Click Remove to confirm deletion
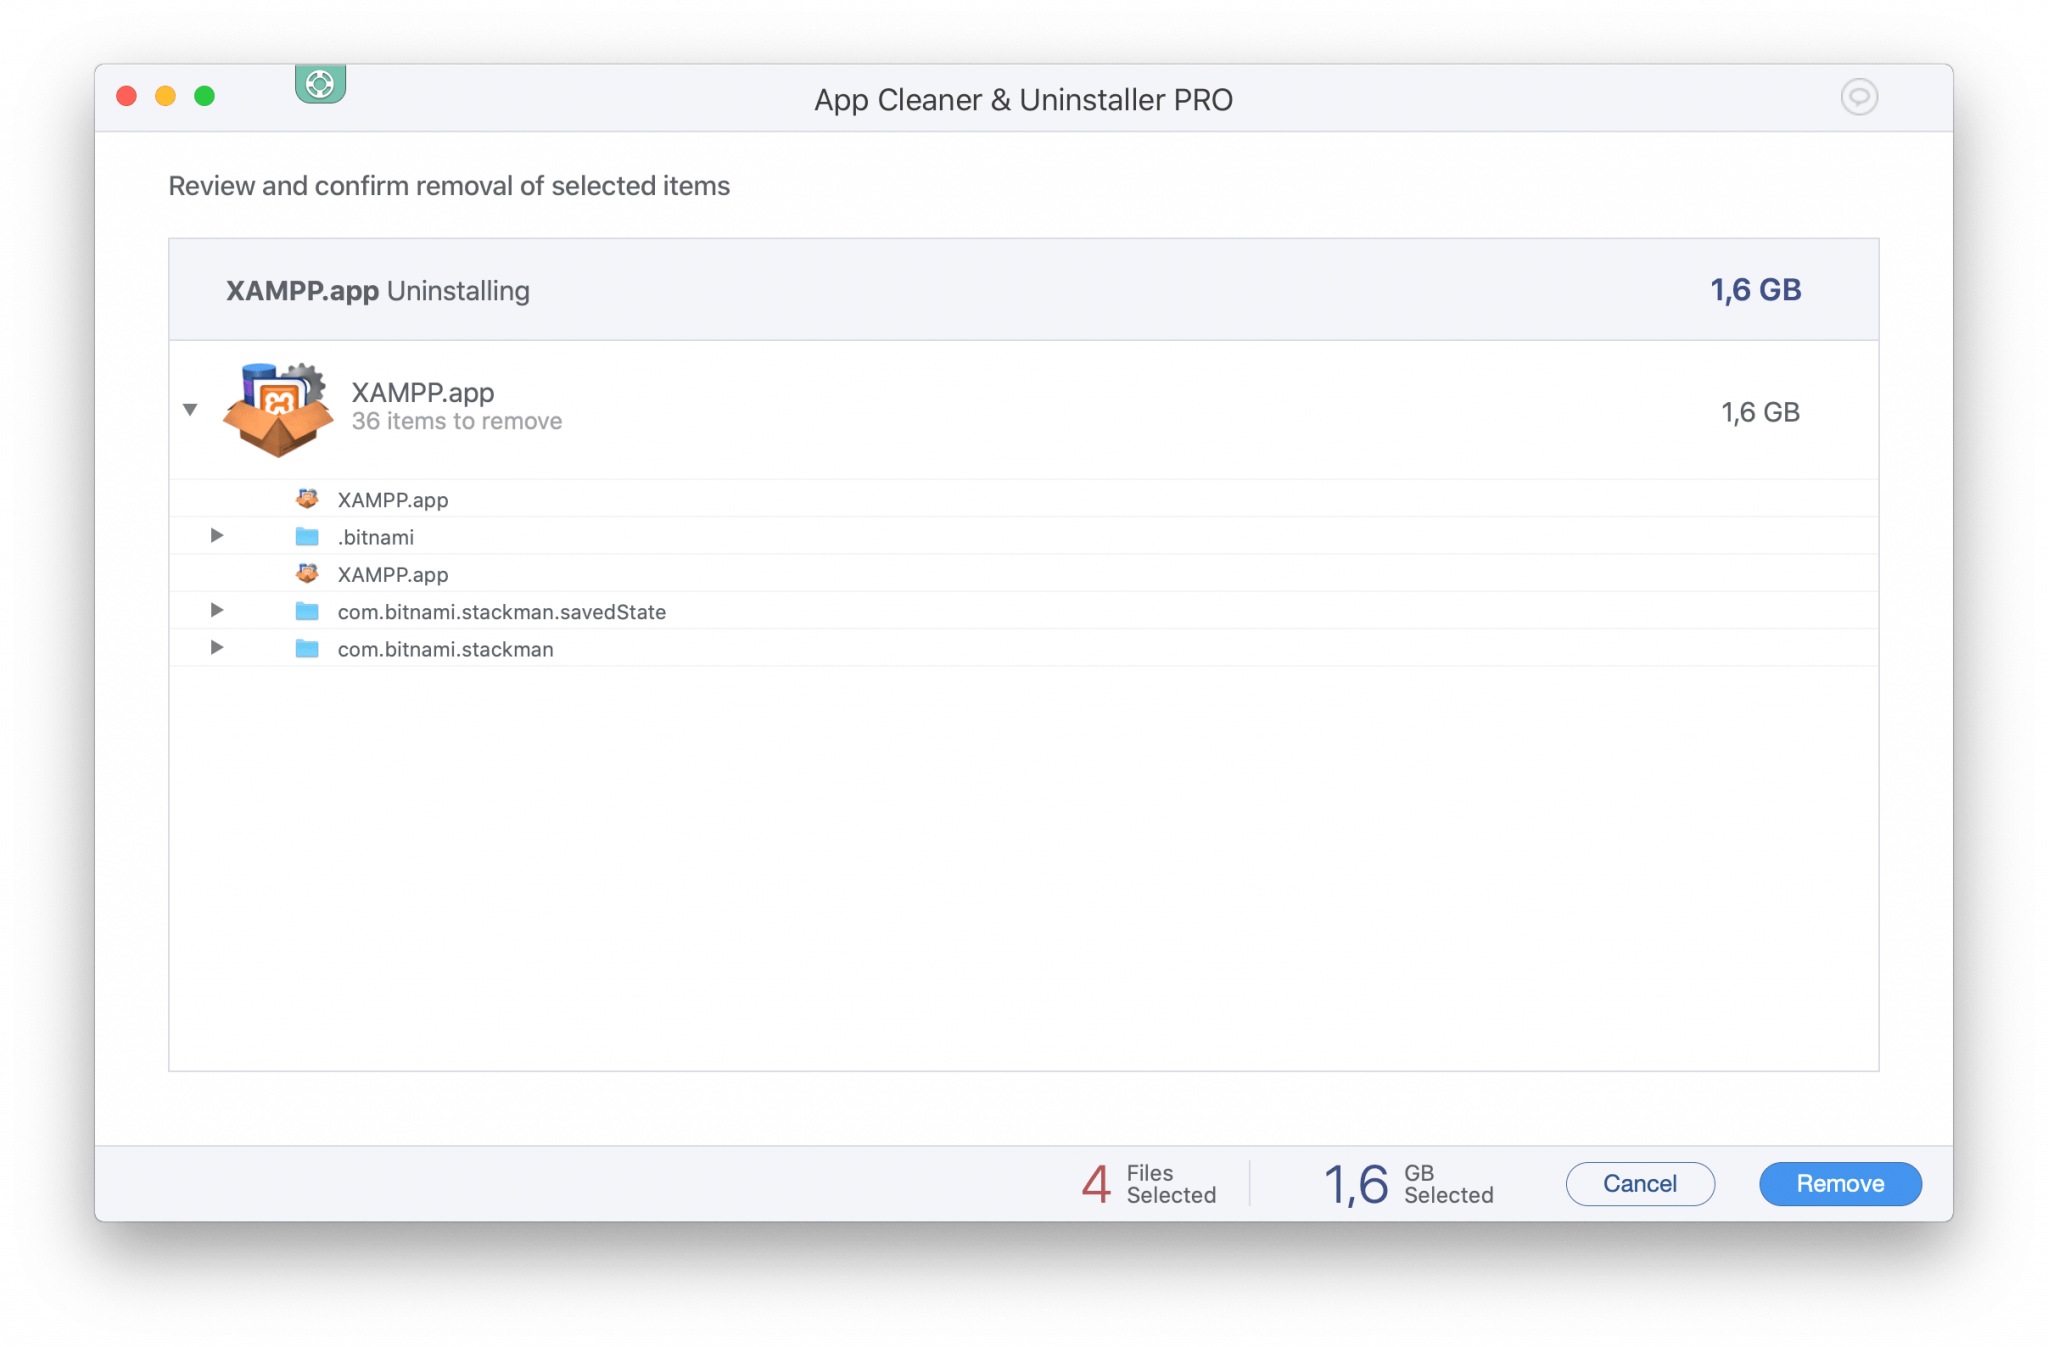2048x1347 pixels. [1840, 1183]
